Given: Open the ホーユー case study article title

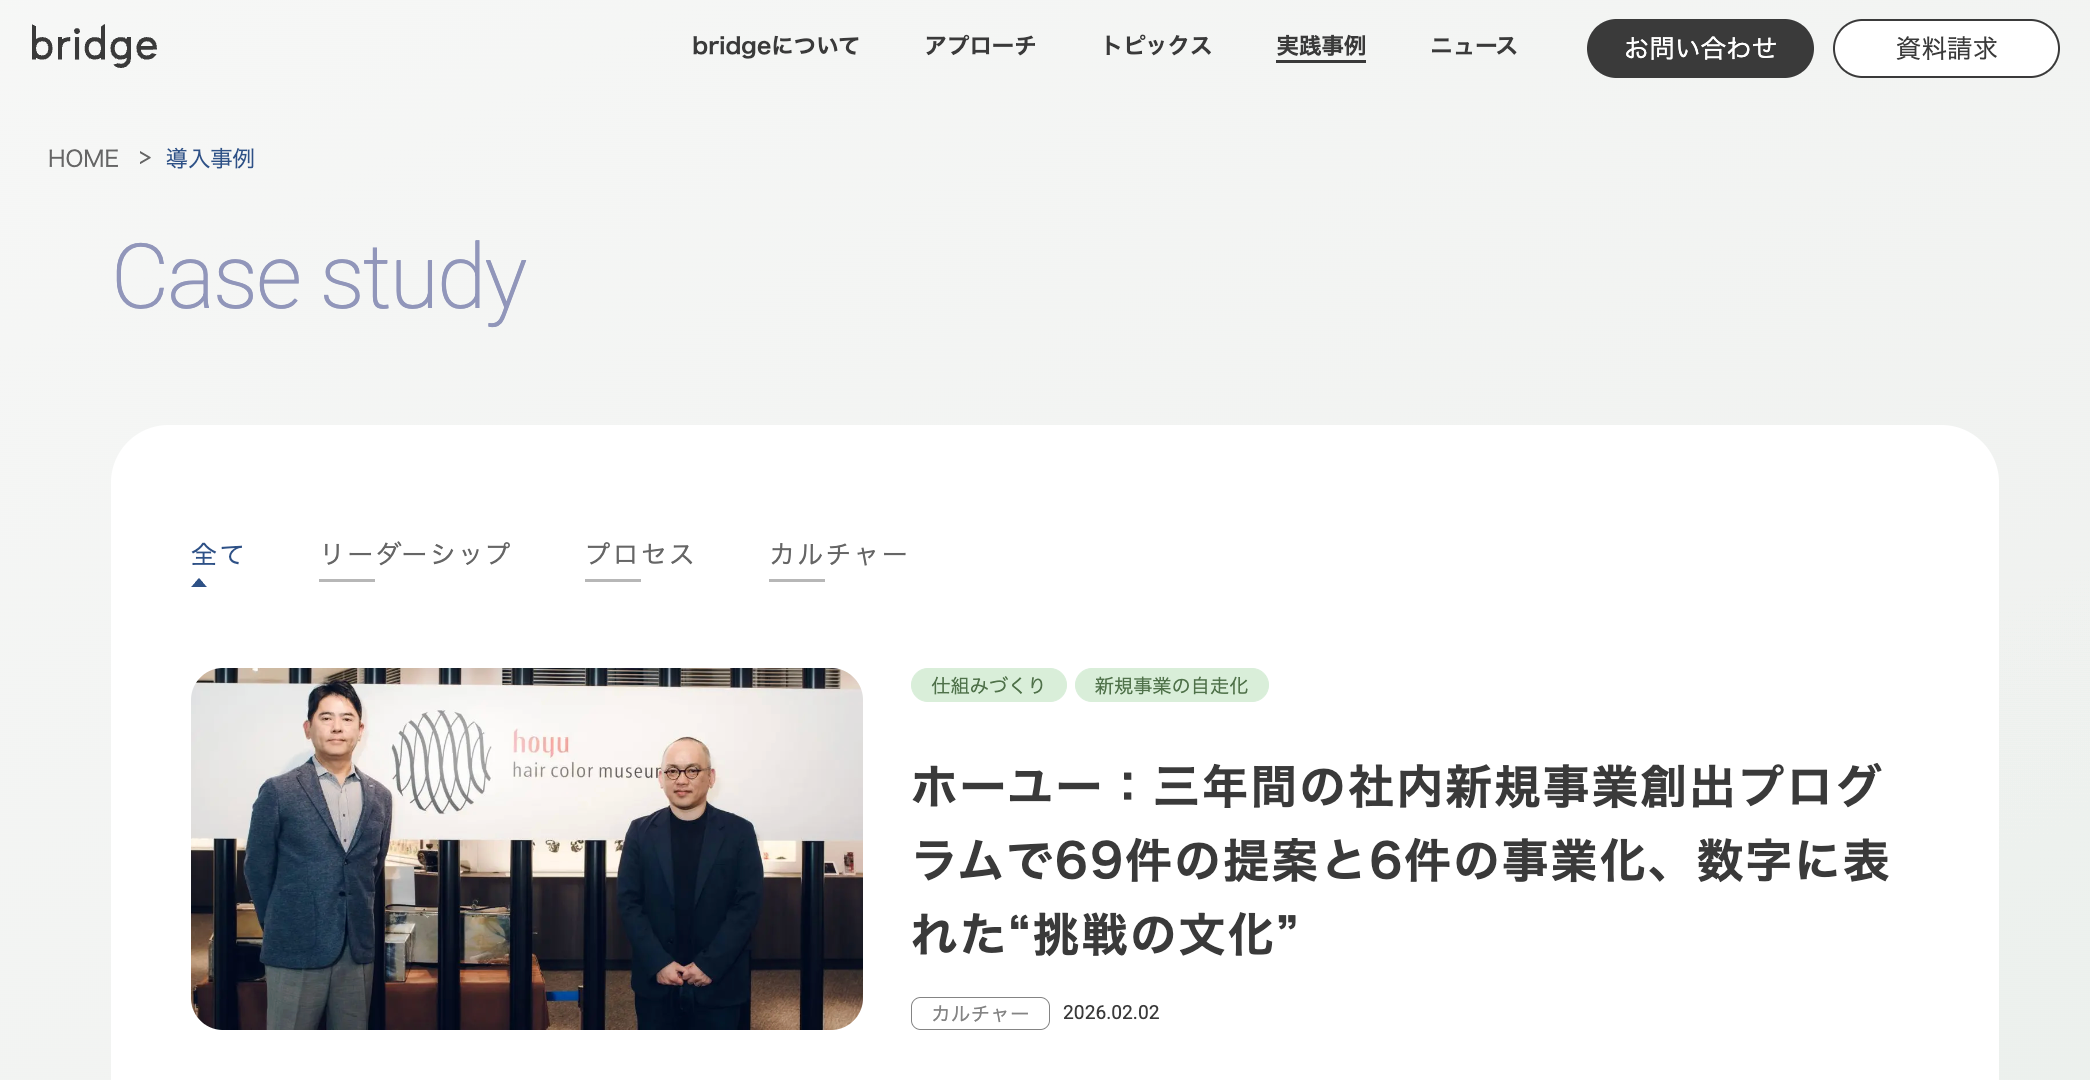Looking at the screenshot, I should click(1400, 860).
